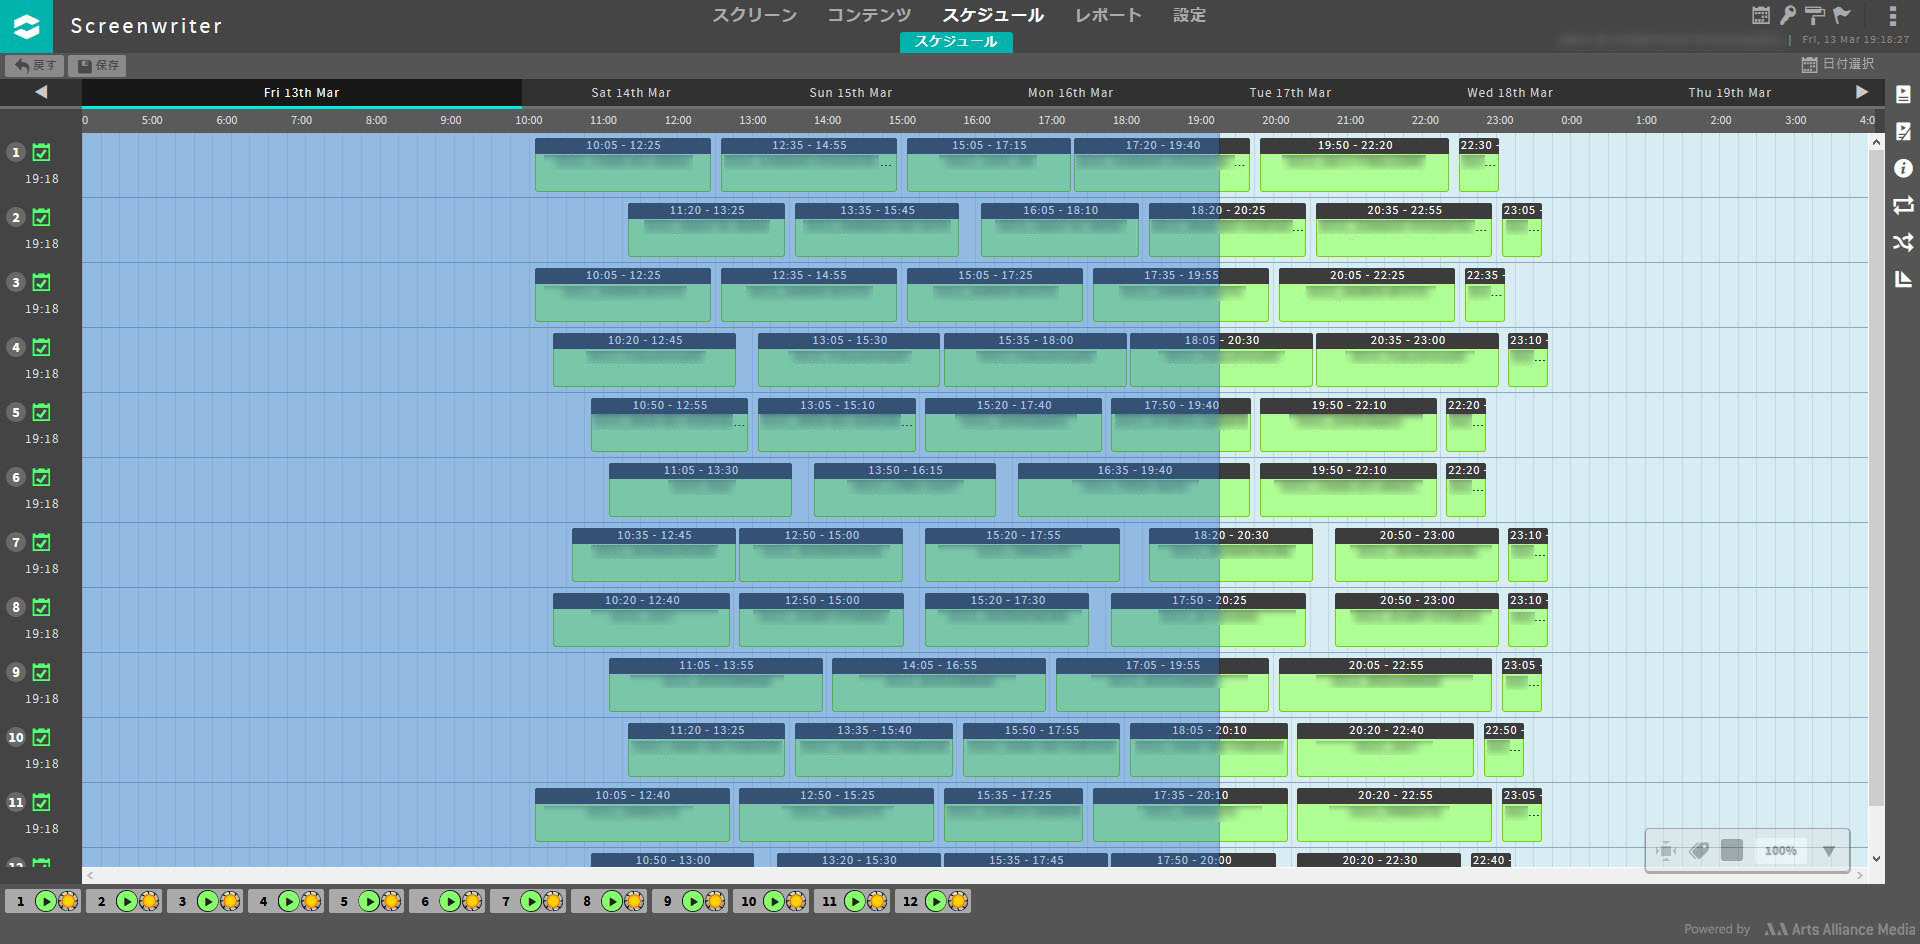Click the paint roller icon in header
This screenshot has height=944, width=1920.
click(1814, 15)
